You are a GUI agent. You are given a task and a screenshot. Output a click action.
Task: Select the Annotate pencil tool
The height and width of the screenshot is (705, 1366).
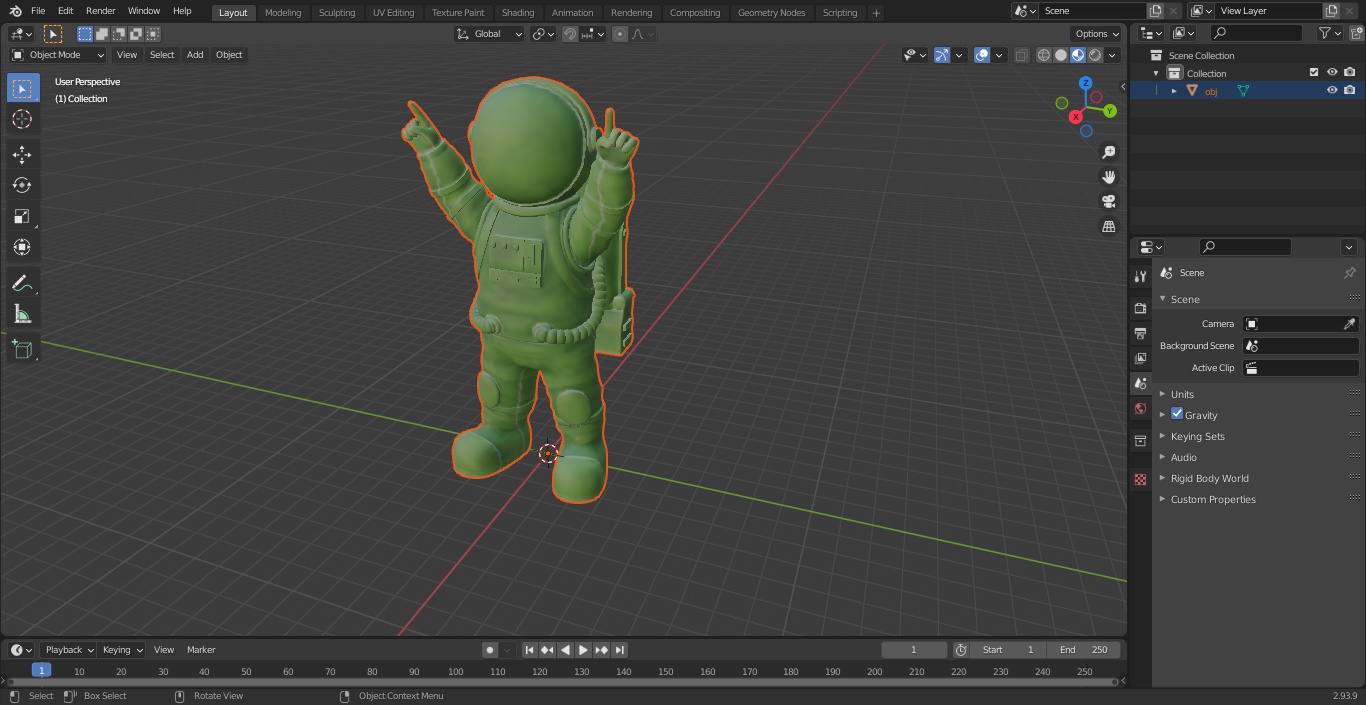pos(22,283)
